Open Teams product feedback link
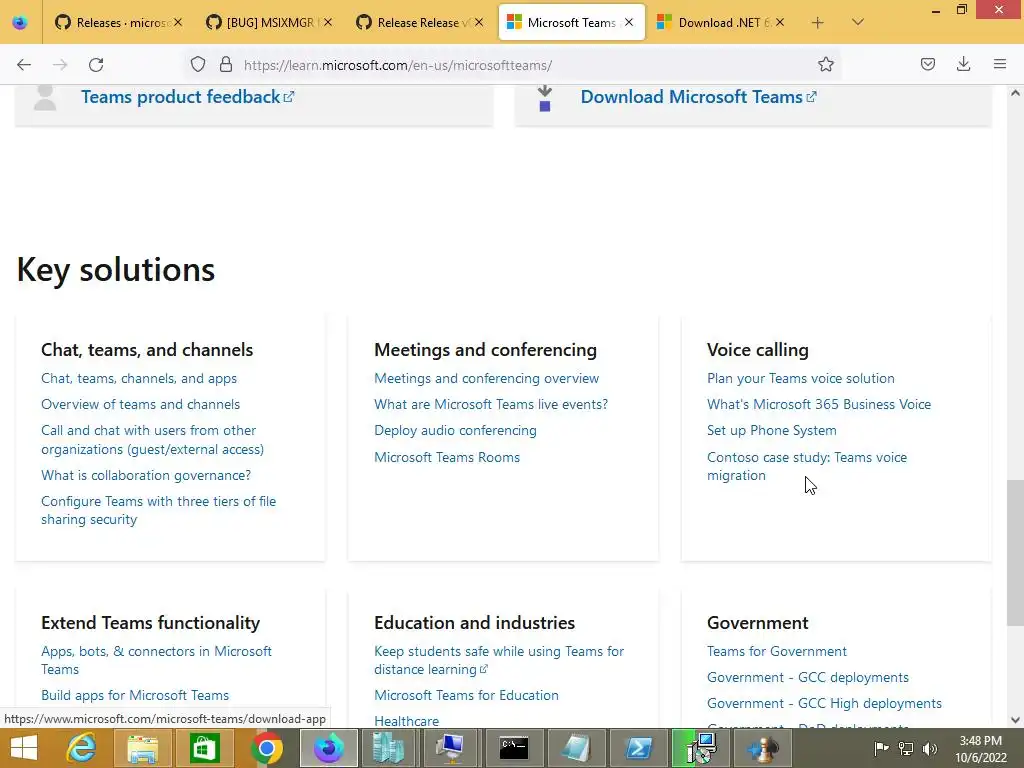 tap(187, 97)
